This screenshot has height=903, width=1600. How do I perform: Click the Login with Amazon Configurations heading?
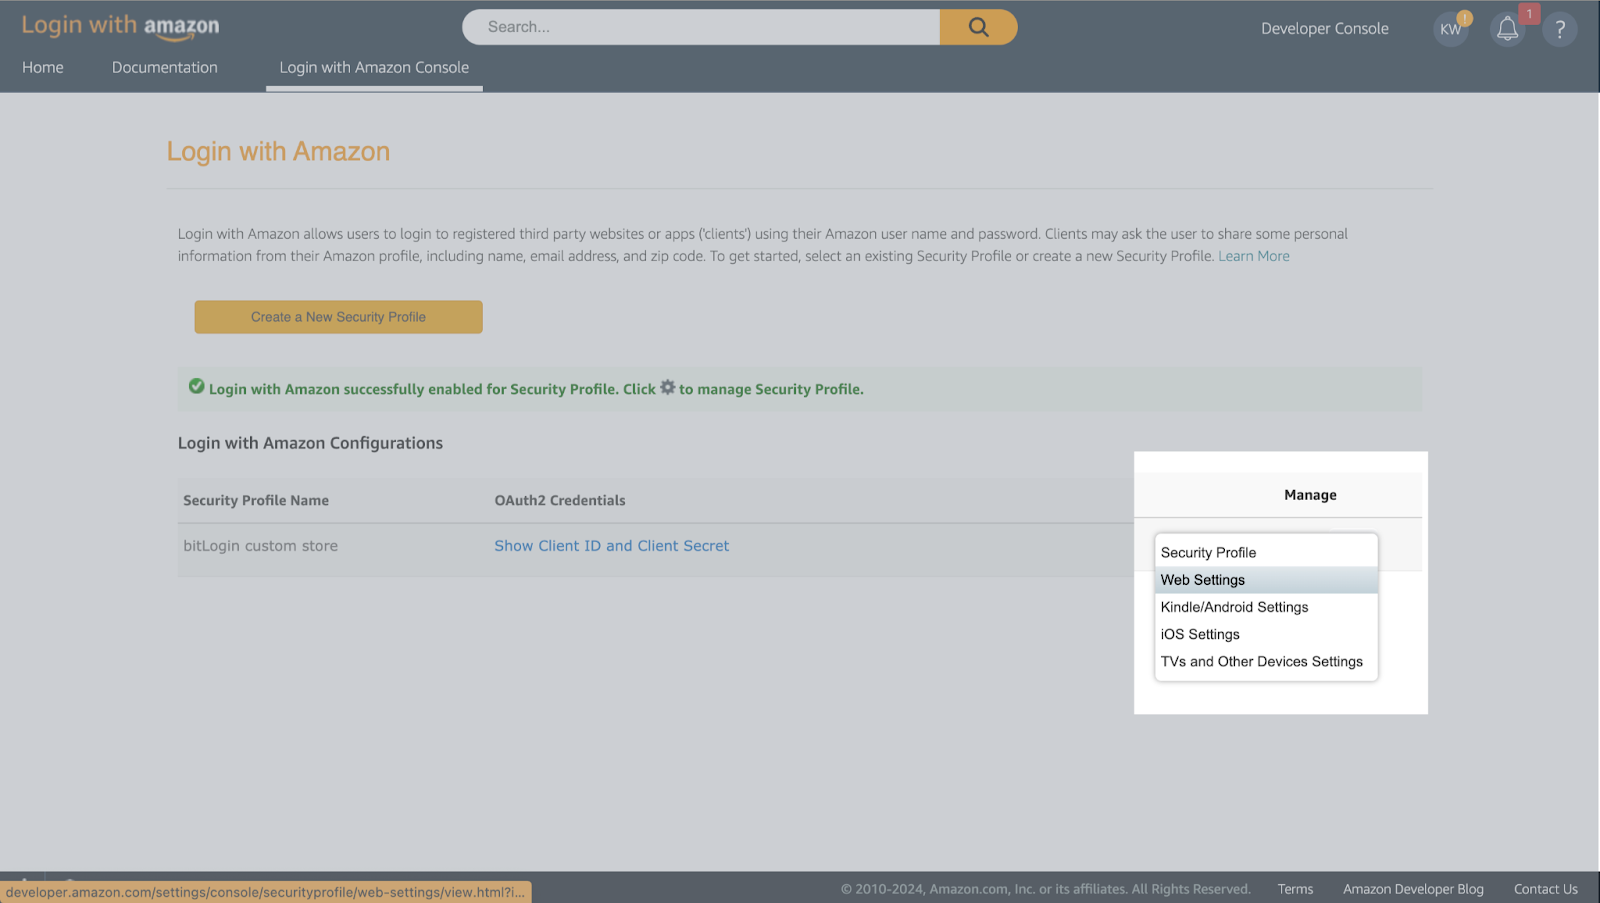310,443
